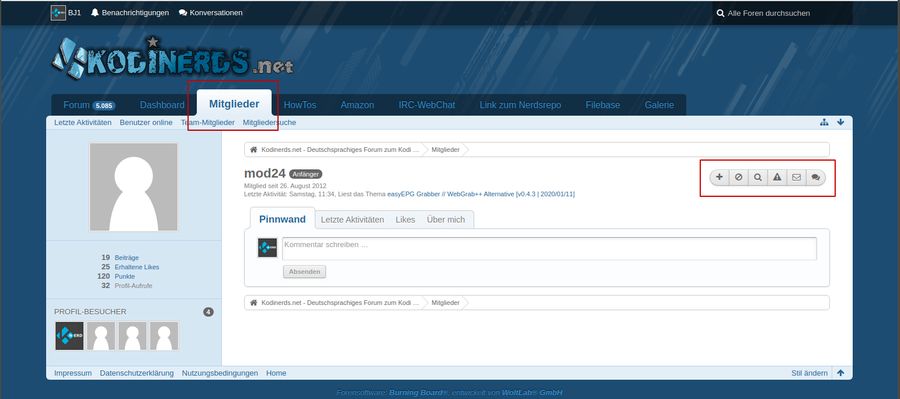Click the bell icon for Benachrichtigungen
The image size is (900, 399).
95,13
